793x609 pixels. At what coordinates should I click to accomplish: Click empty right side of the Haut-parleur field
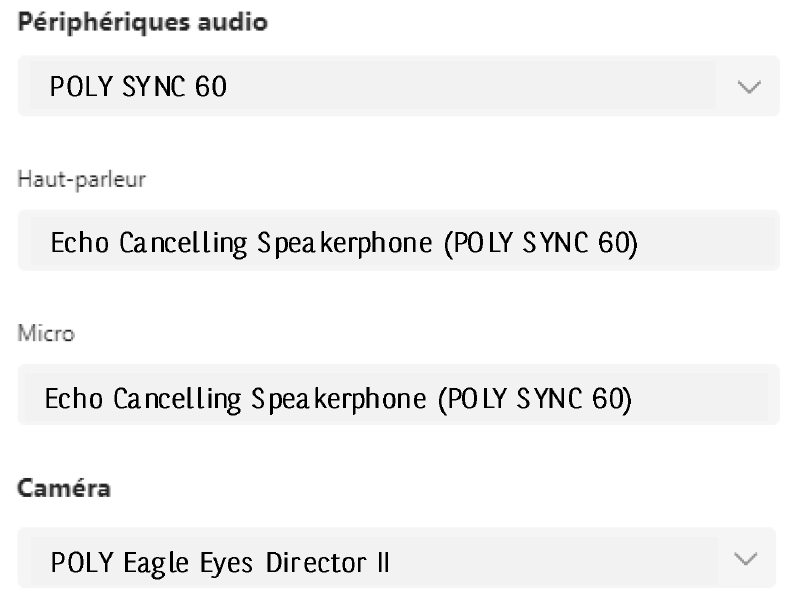coord(710,243)
